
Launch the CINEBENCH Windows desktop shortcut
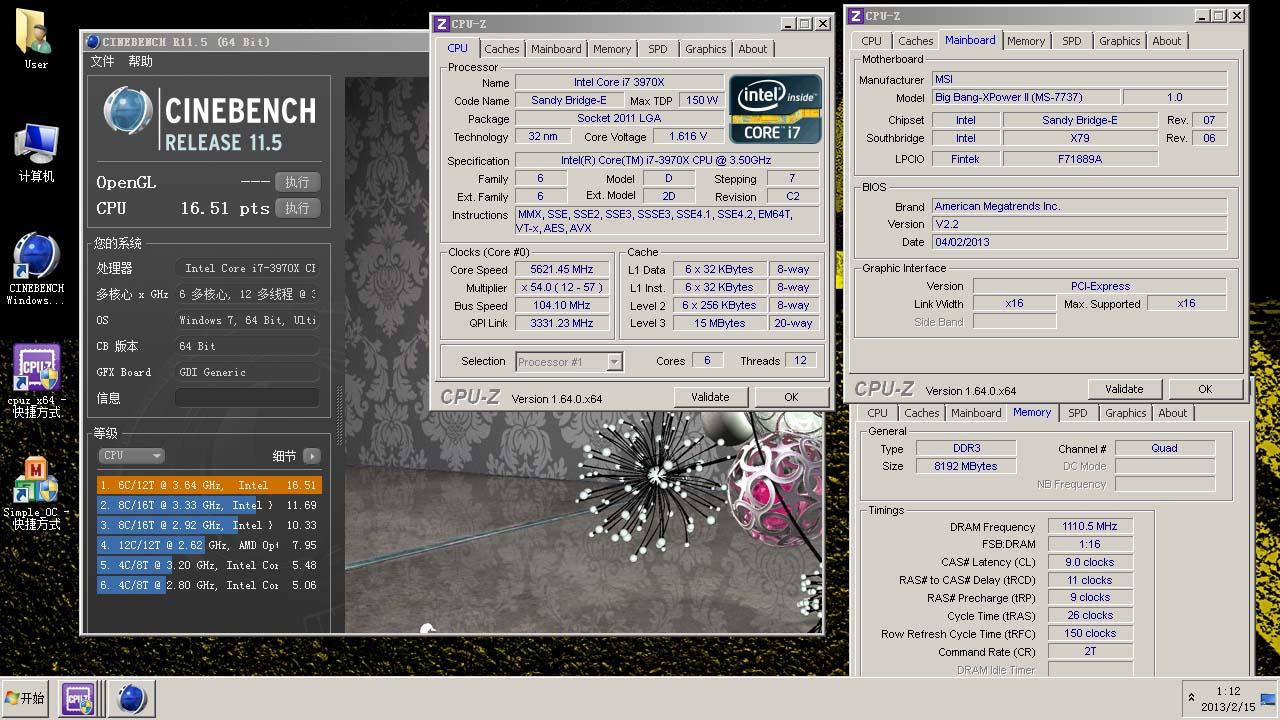pos(36,268)
